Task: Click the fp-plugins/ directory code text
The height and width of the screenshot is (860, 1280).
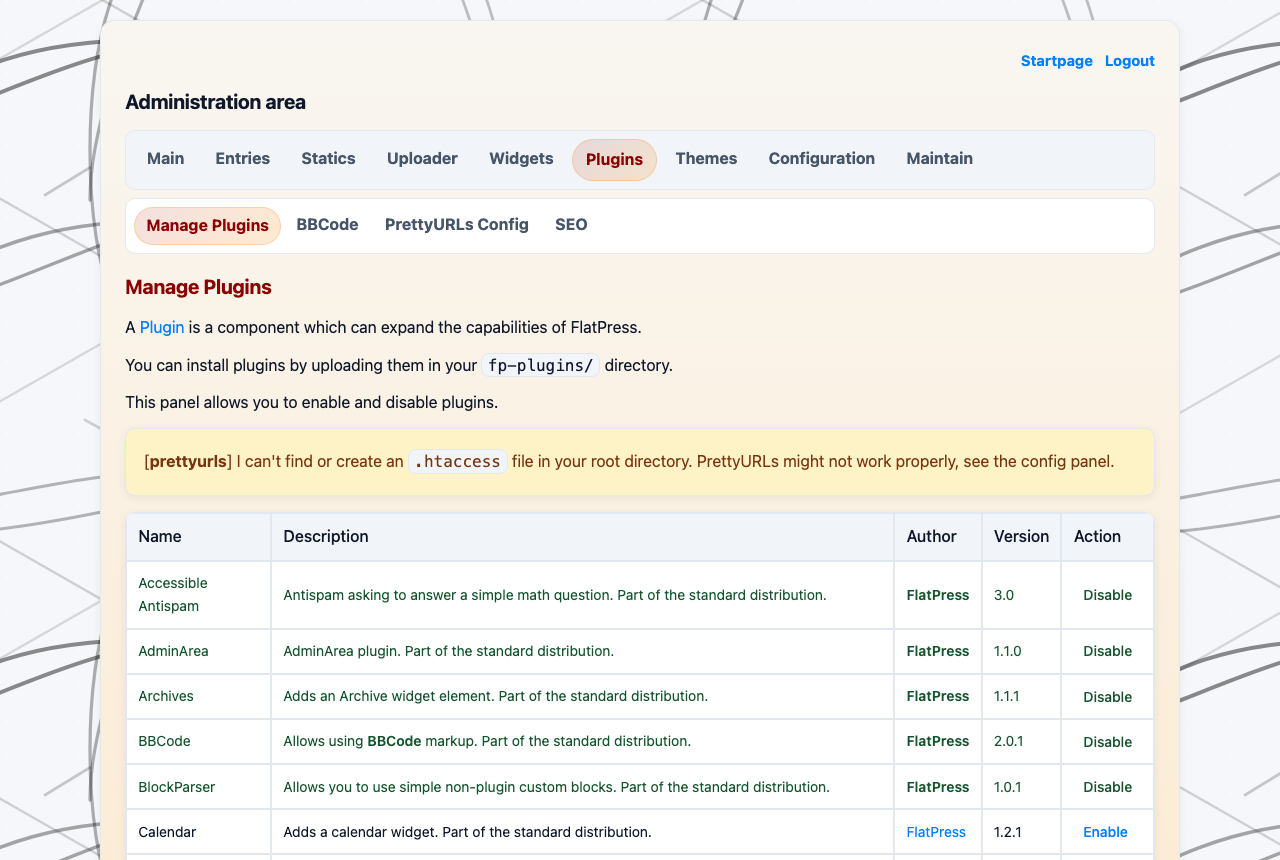Action: [540, 365]
